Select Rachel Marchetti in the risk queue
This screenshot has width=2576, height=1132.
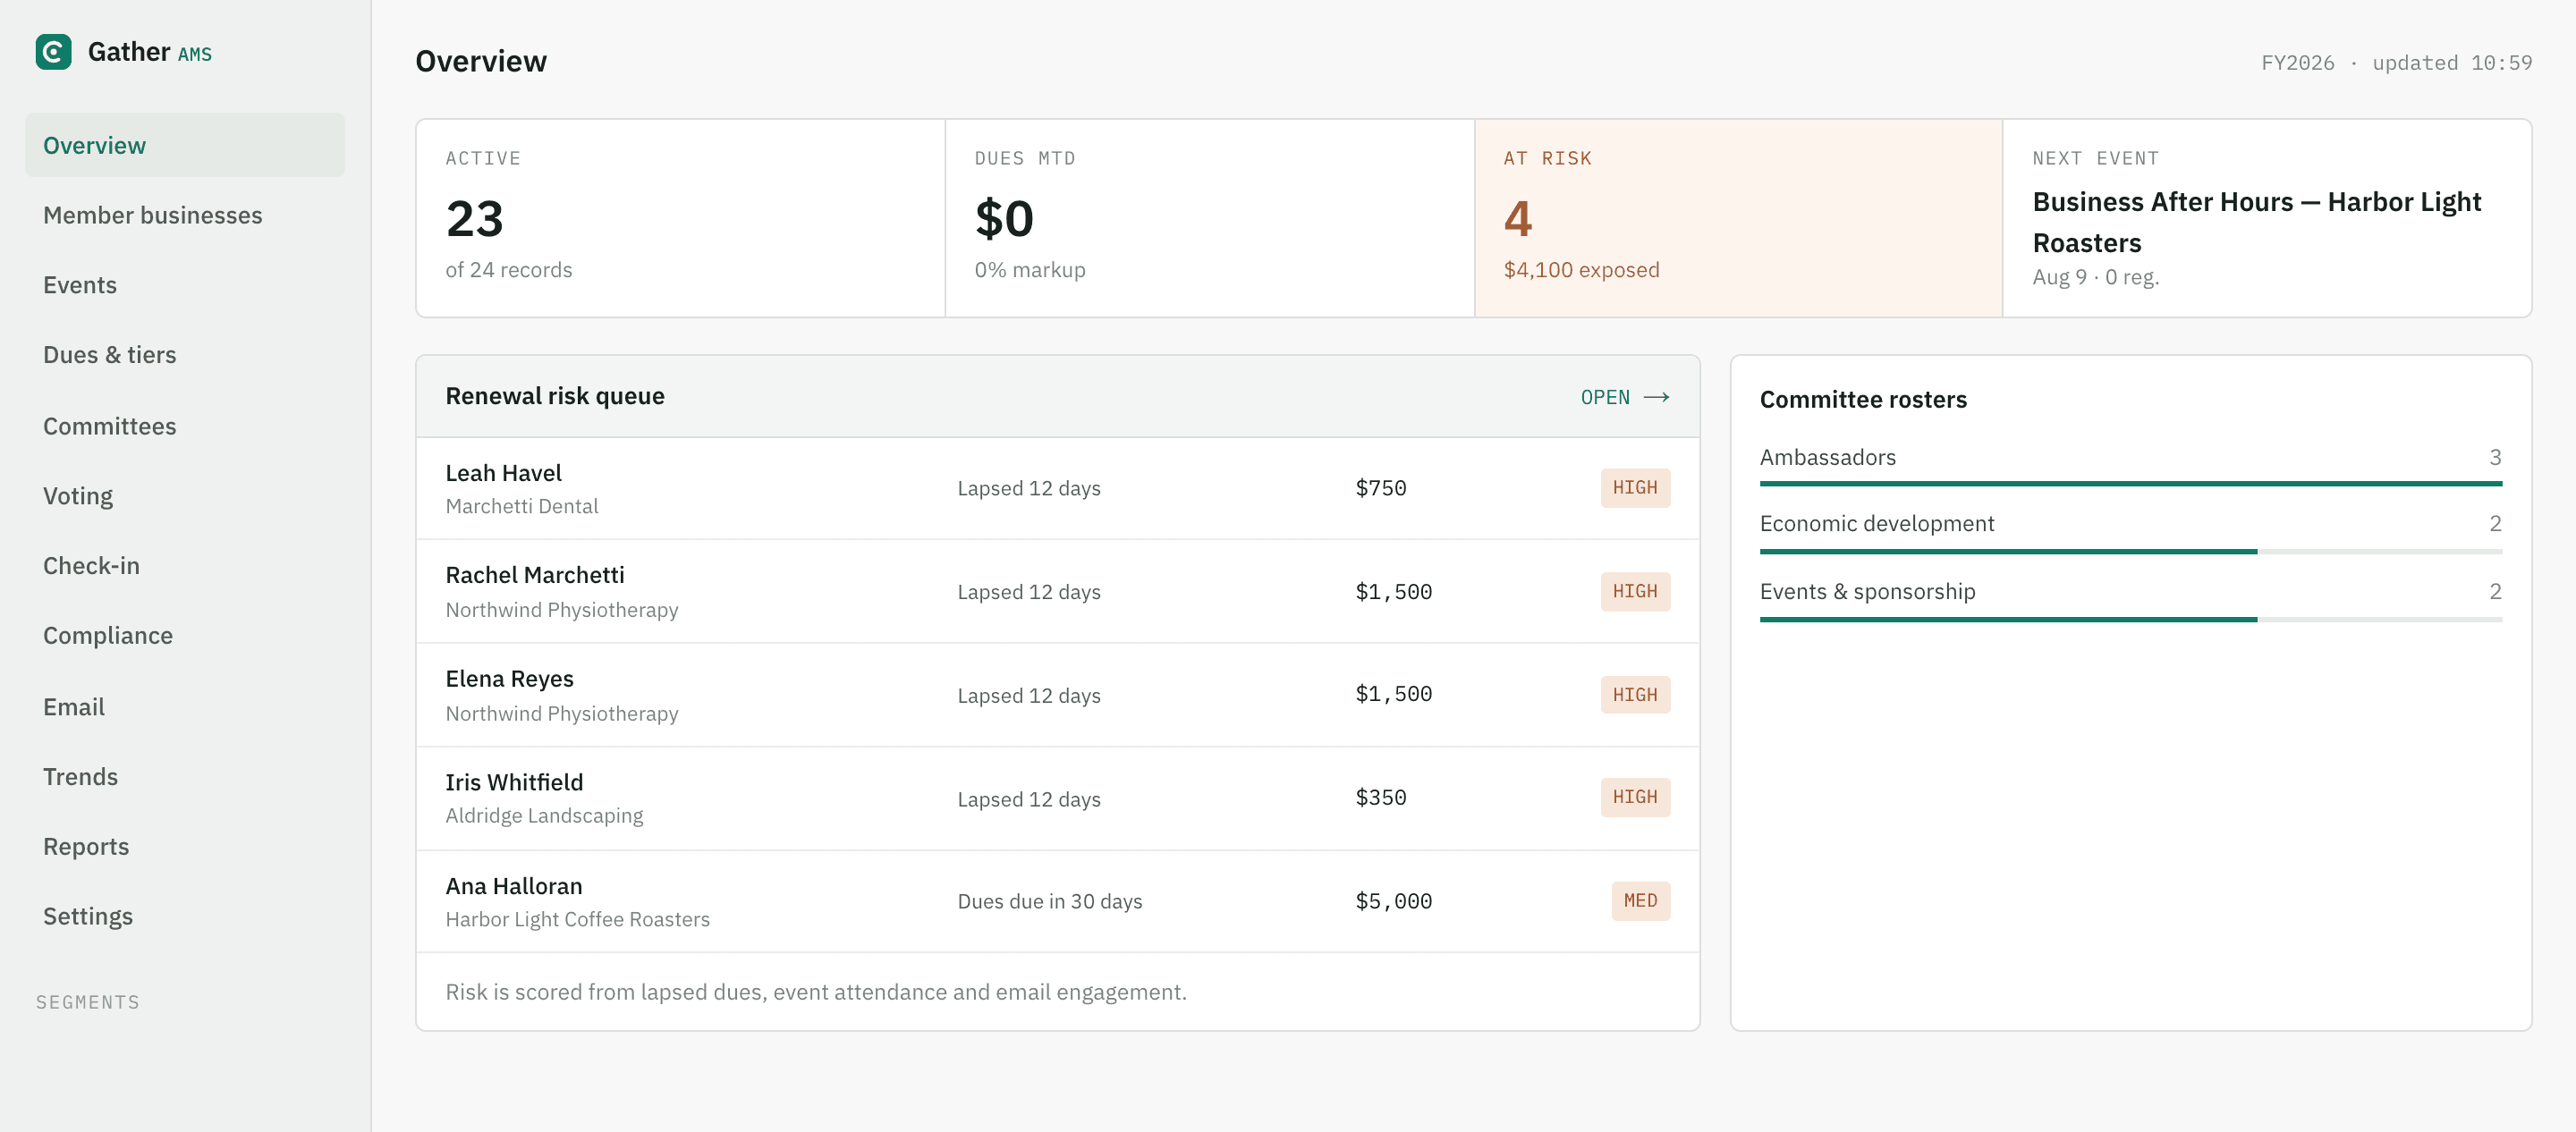(1058, 592)
